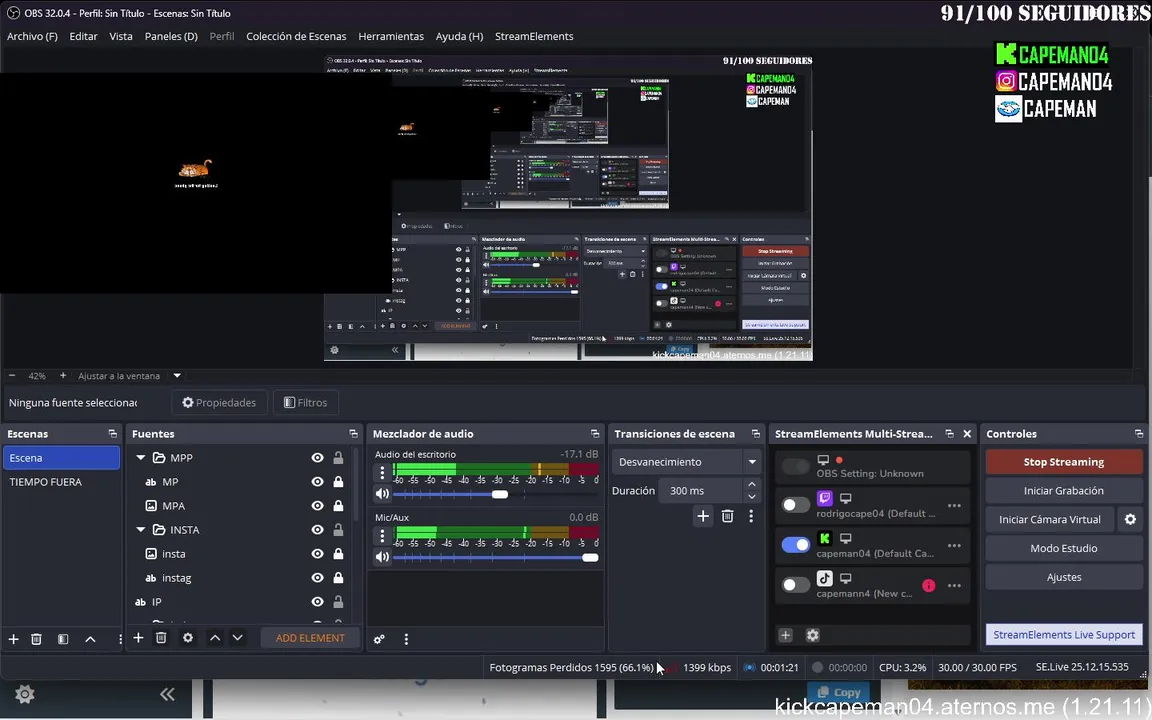This screenshot has height=720, width=1152.
Task: Open Mic/Aux options dots
Action: click(382, 536)
